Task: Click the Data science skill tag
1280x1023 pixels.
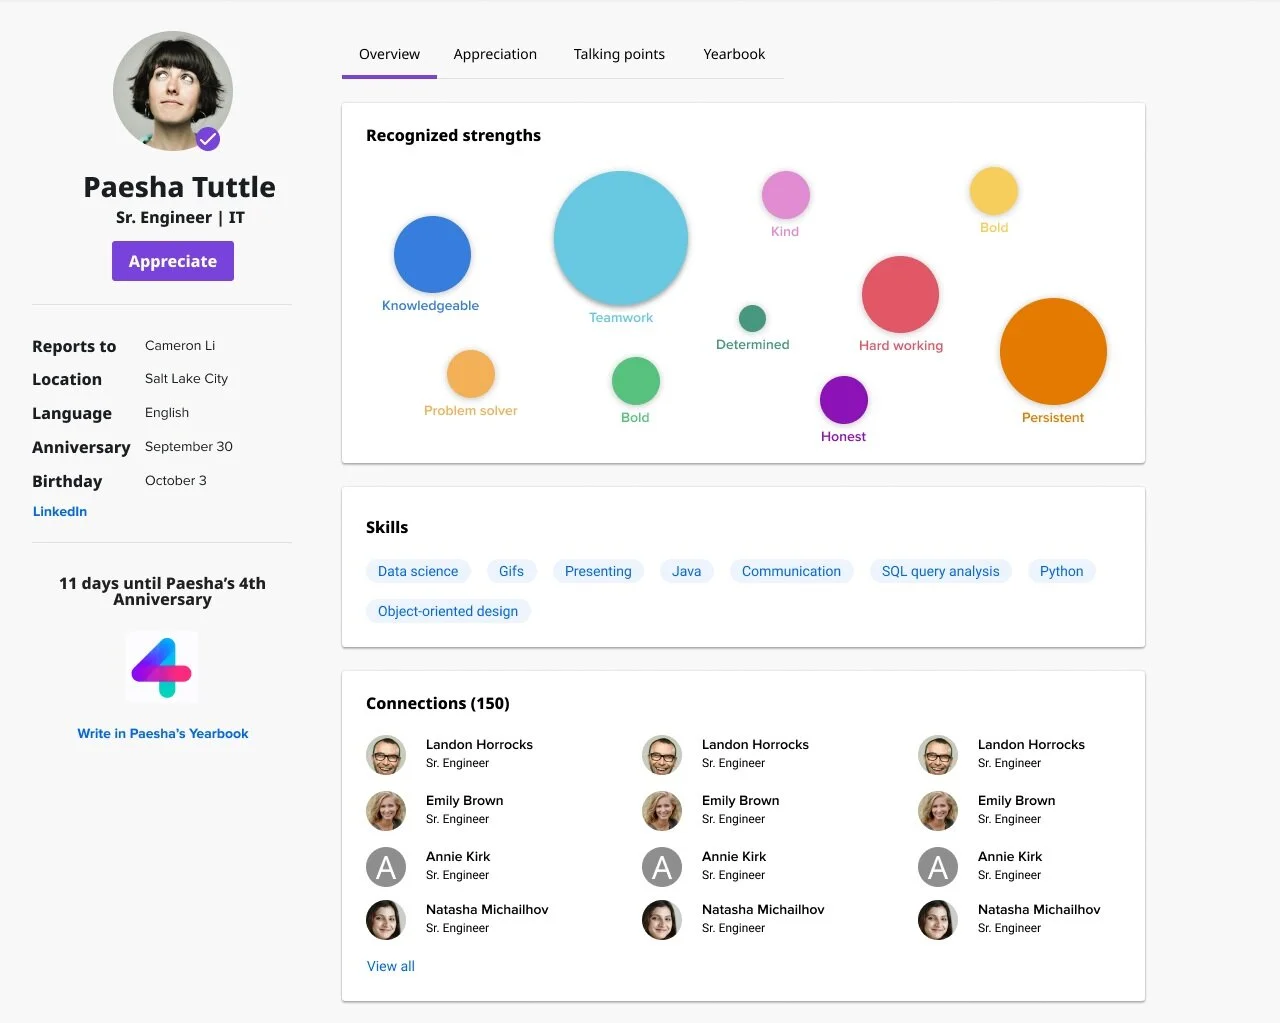Action: coord(418,571)
